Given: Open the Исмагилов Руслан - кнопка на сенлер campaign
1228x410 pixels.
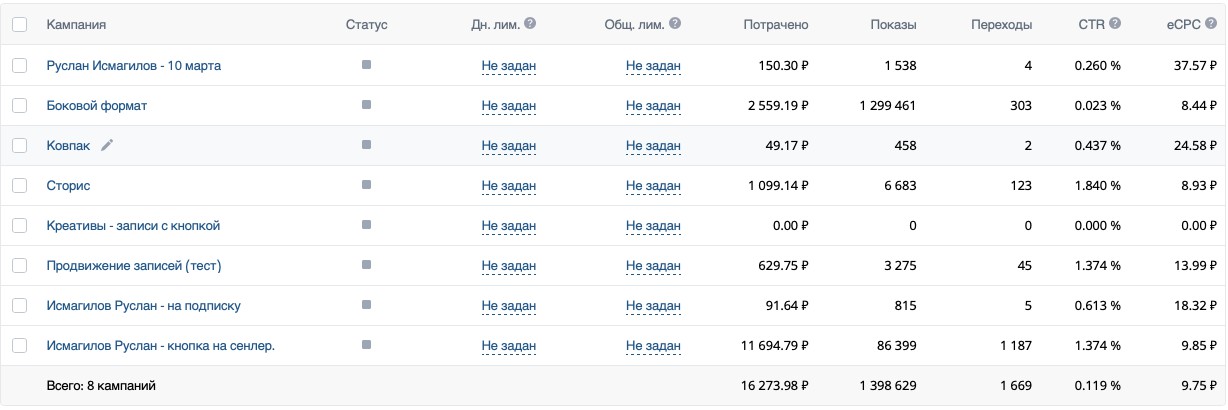Looking at the screenshot, I should coord(160,345).
